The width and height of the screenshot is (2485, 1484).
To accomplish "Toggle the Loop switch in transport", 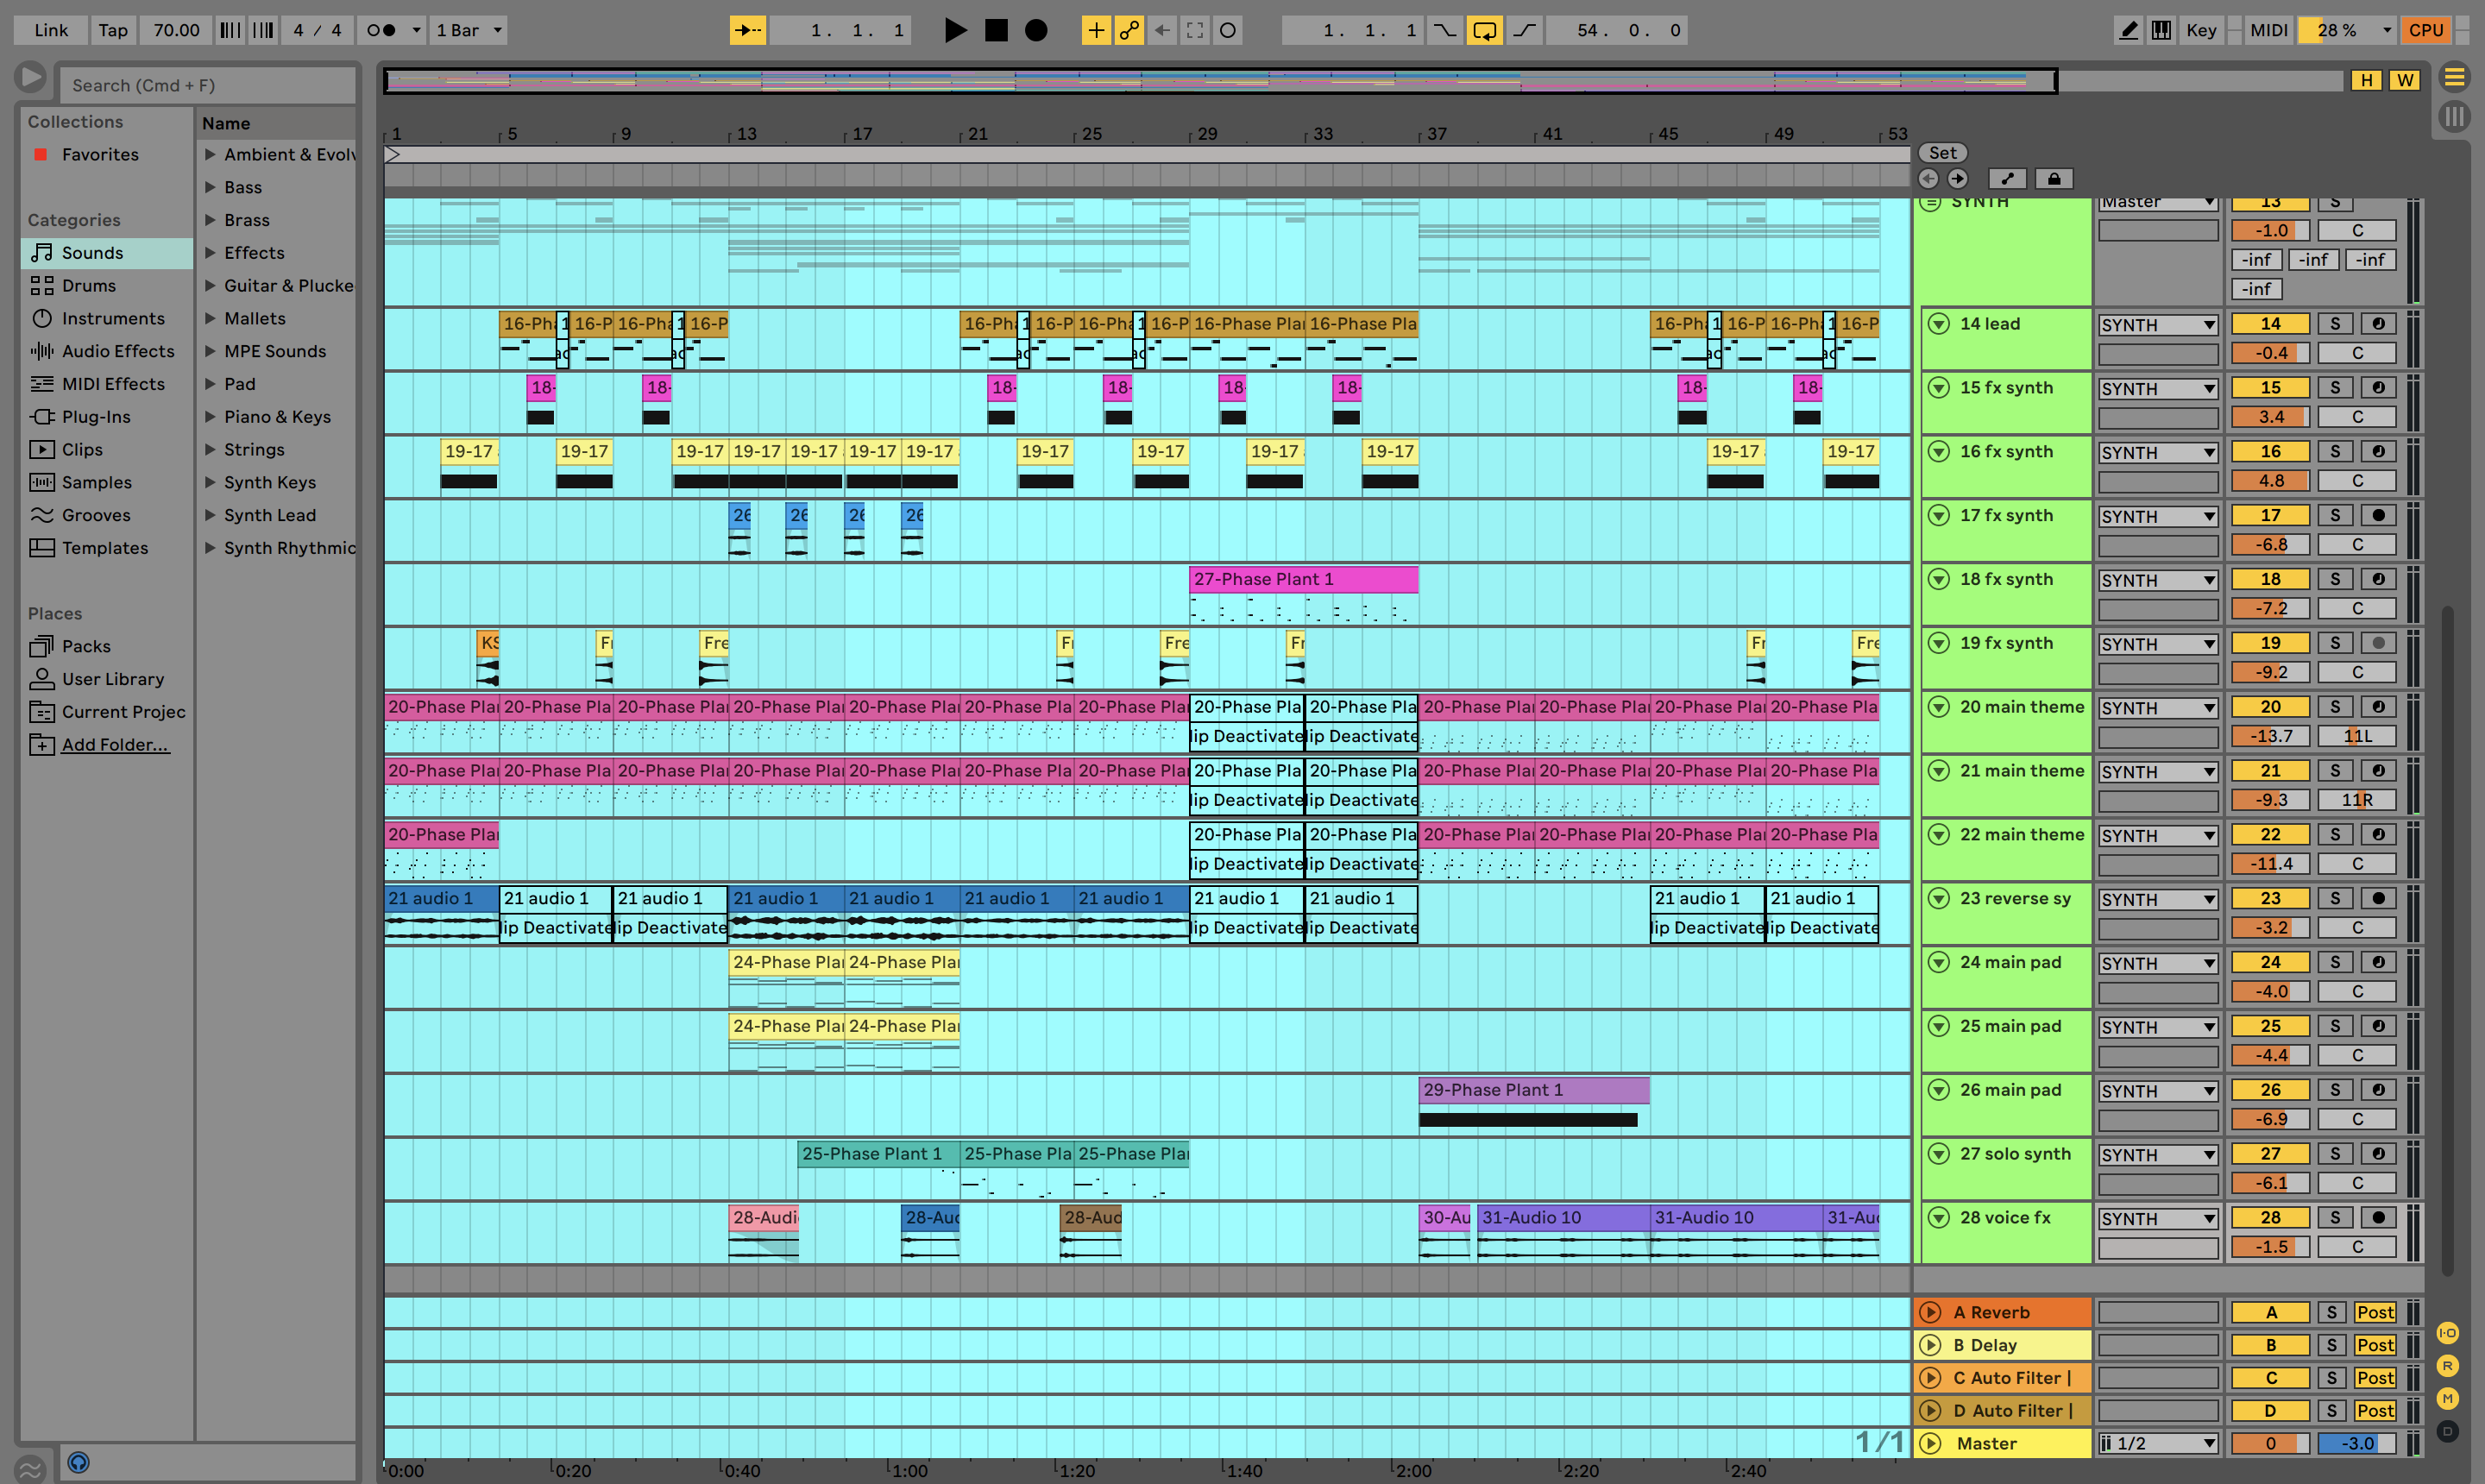I will tap(1485, 30).
